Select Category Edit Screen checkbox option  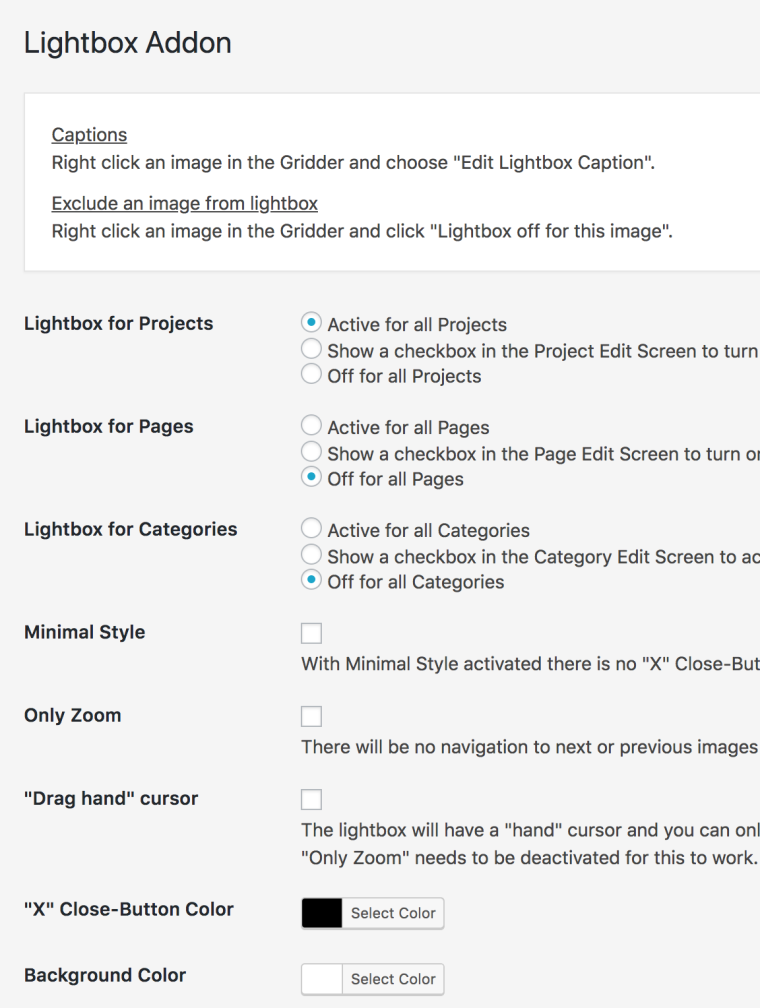311,556
